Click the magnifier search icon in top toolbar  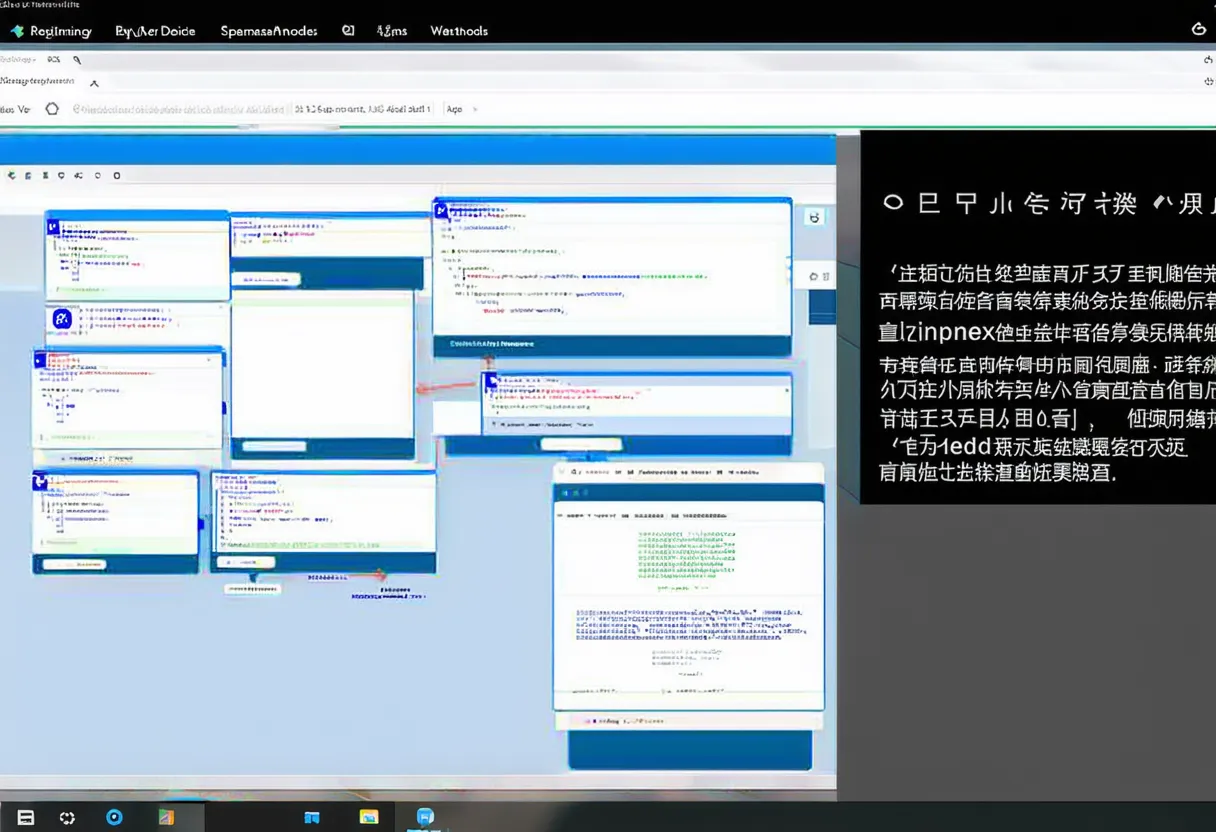pyautogui.click(x=77, y=60)
